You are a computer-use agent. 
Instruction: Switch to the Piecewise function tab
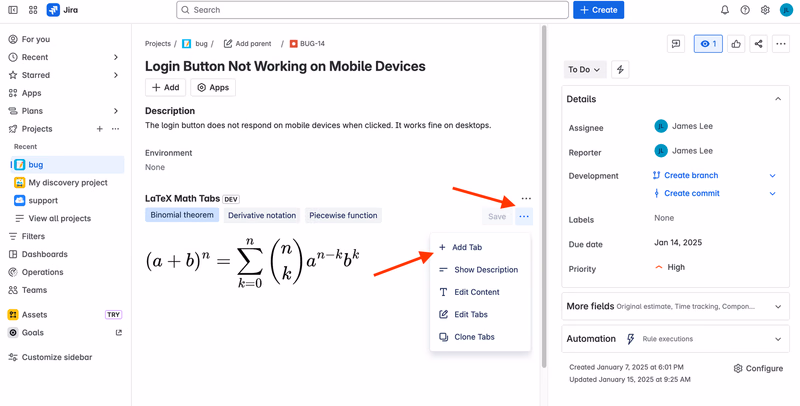coord(343,215)
